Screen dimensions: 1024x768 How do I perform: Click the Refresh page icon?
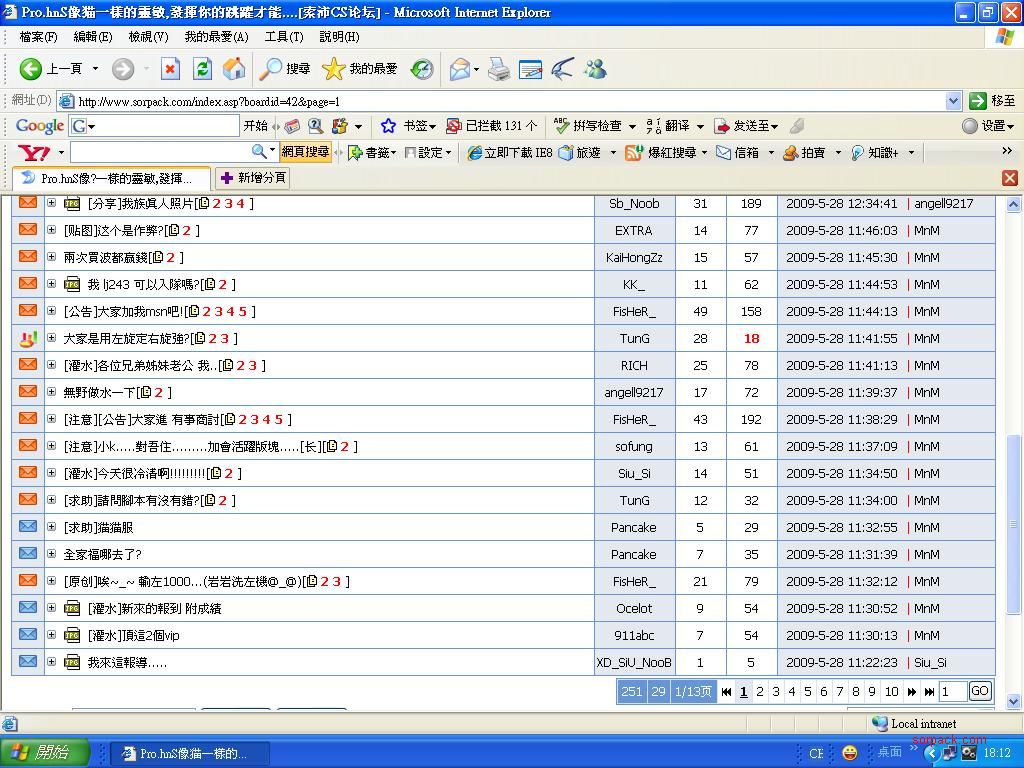pos(202,69)
